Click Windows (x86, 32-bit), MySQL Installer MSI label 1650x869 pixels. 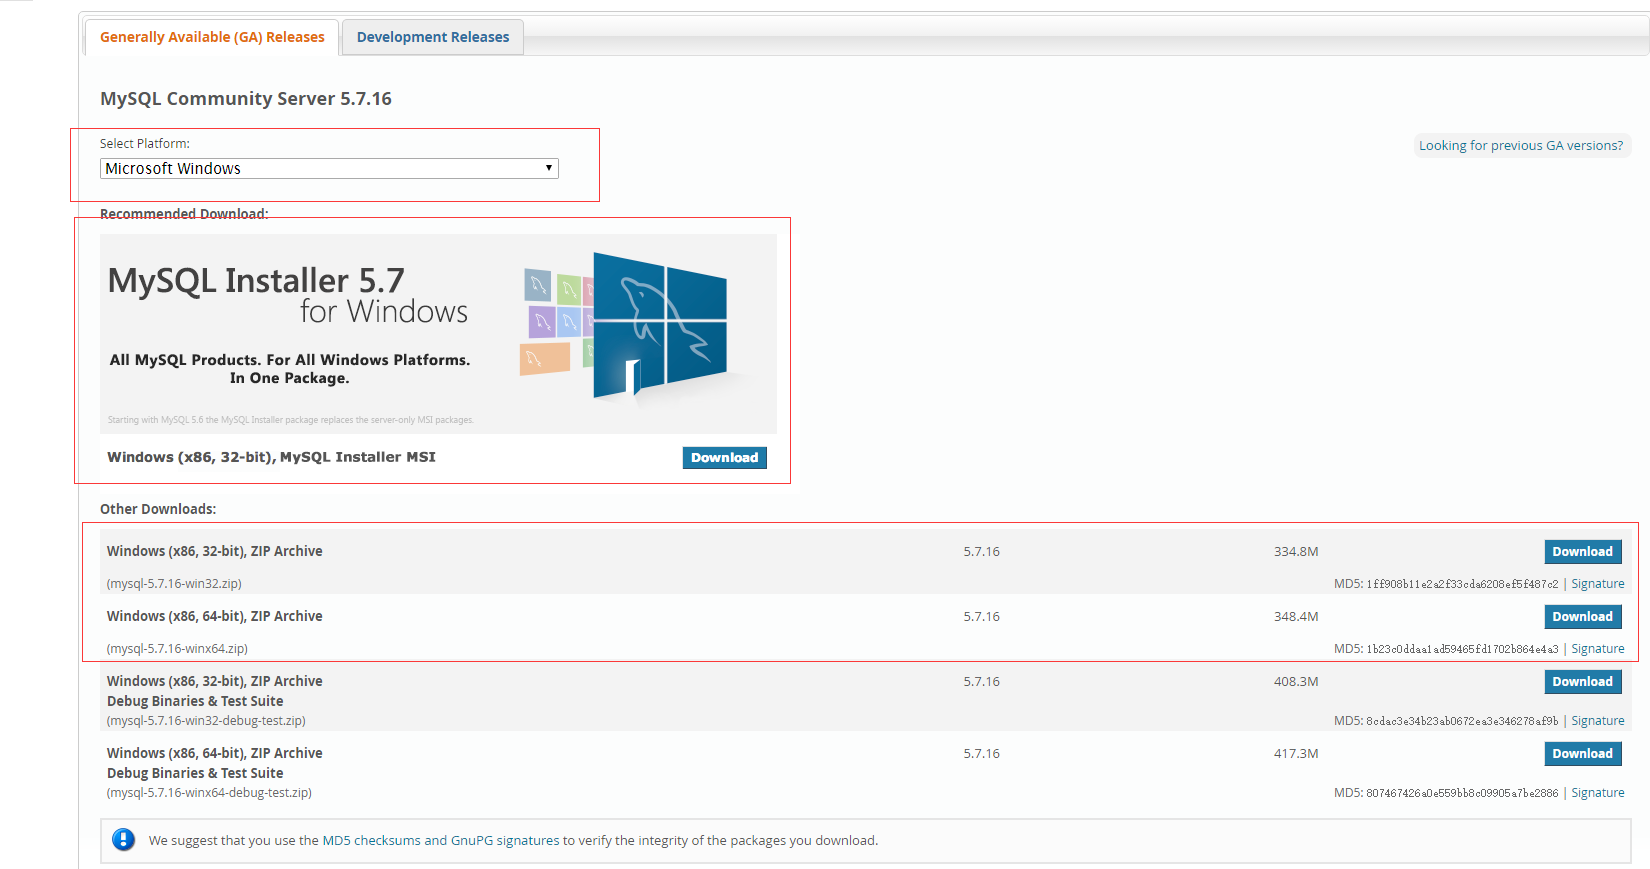[x=271, y=457]
